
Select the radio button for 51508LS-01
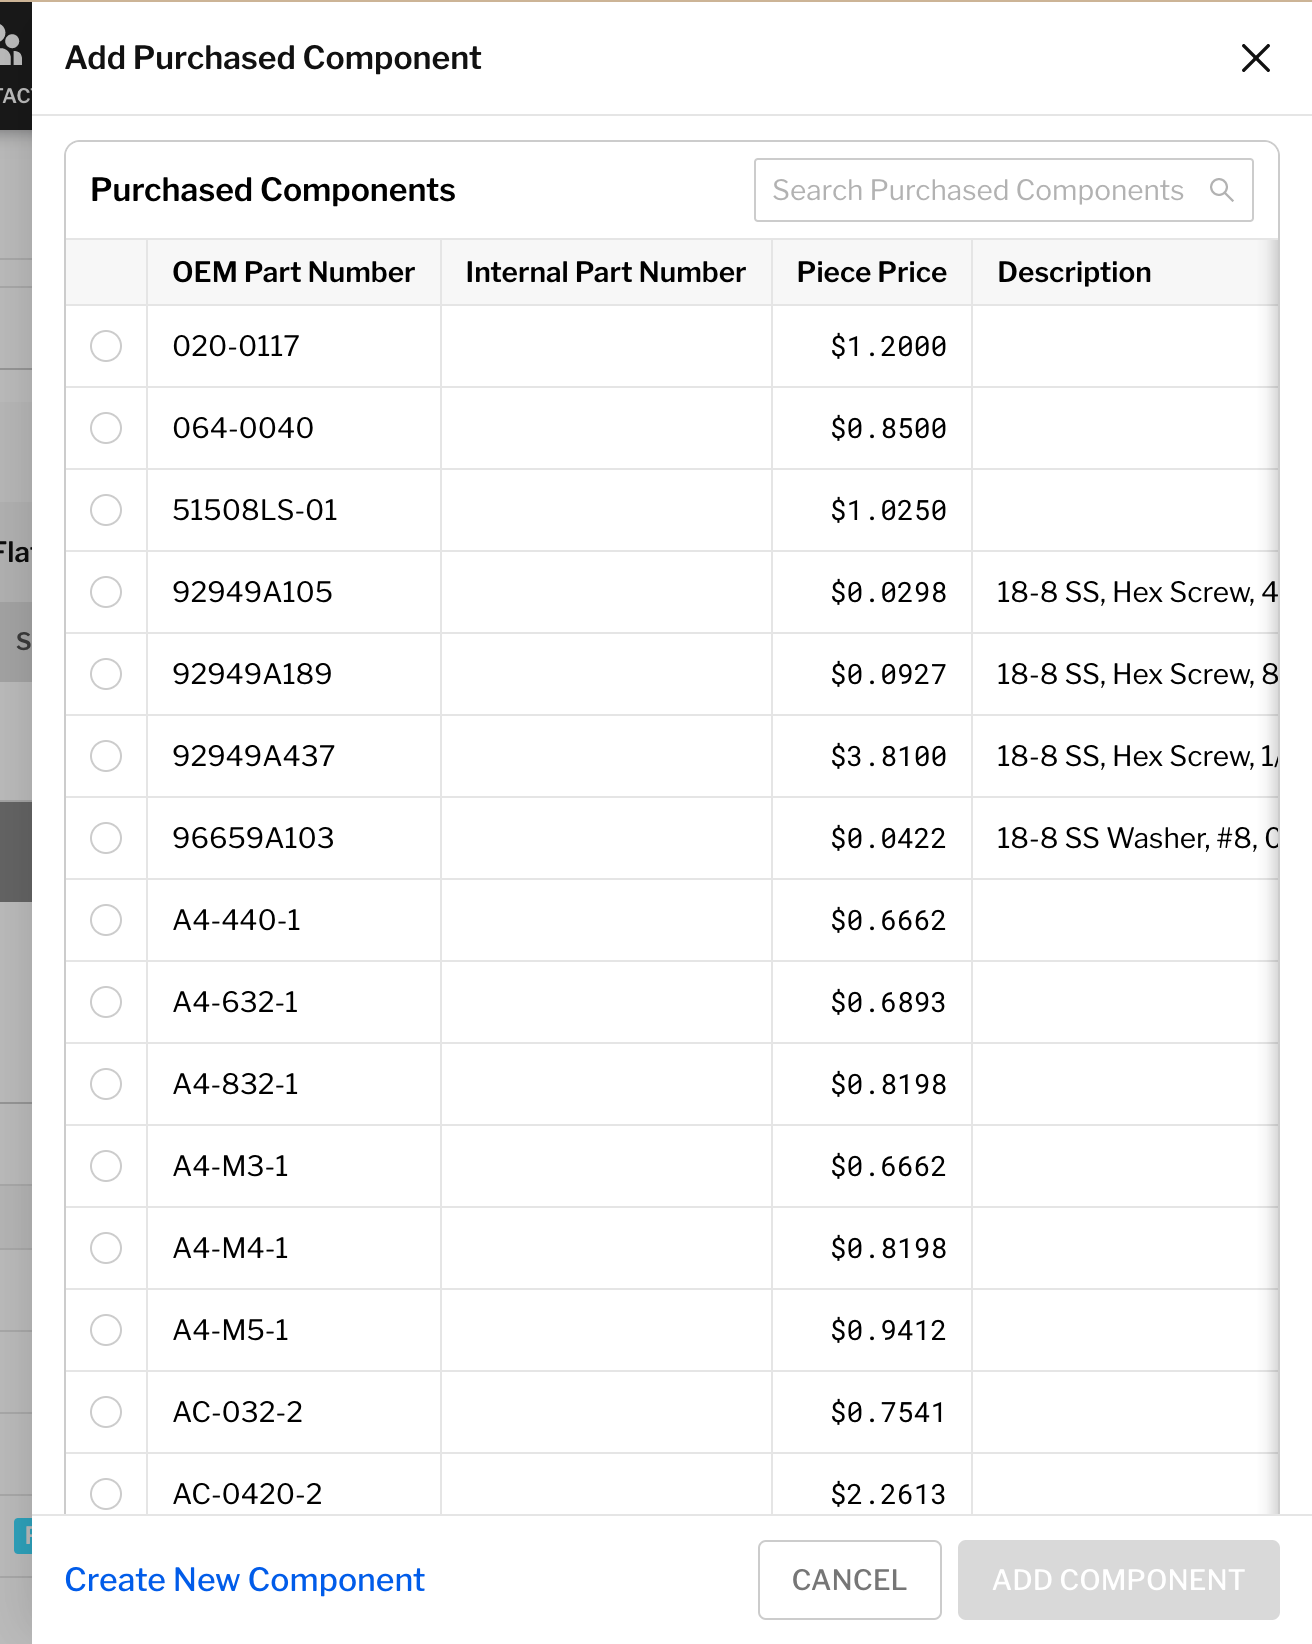pos(105,510)
